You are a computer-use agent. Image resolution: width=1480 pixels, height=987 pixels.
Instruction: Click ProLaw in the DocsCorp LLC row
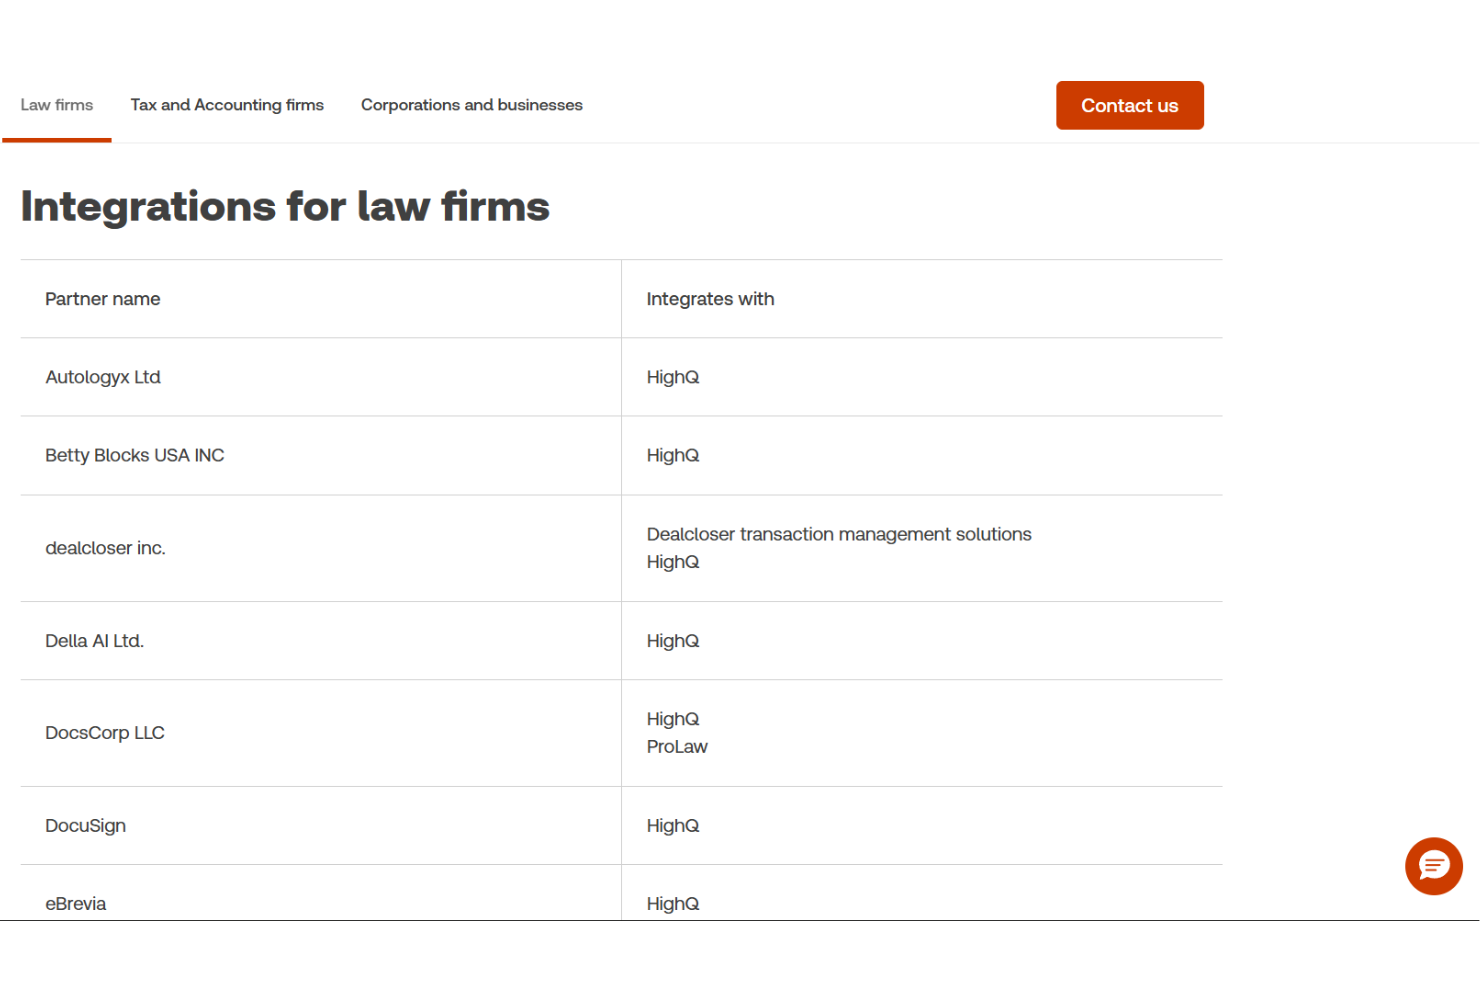677,747
